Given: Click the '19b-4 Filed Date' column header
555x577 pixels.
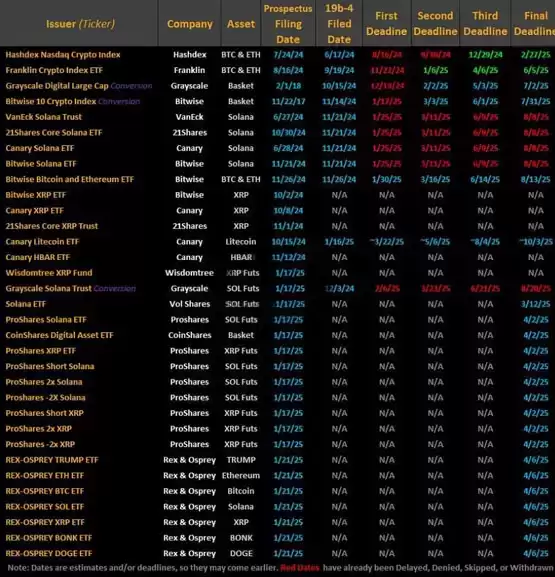Looking at the screenshot, I should pos(339,24).
